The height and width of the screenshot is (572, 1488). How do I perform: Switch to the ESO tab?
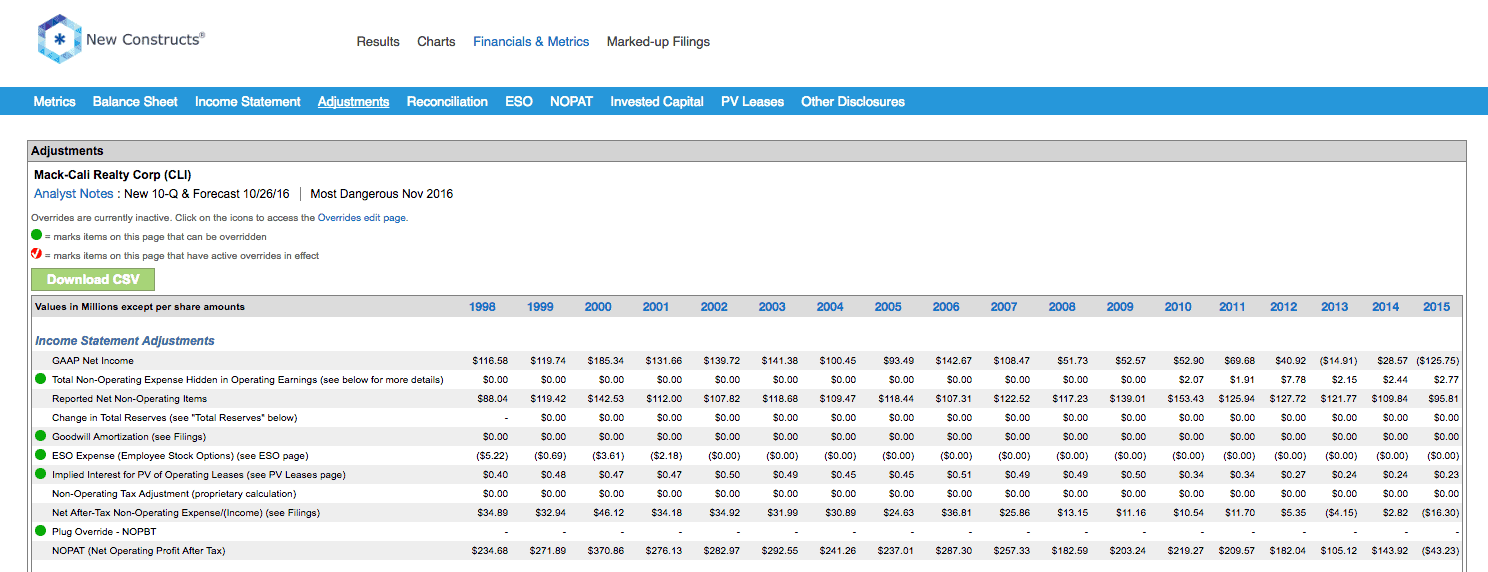519,101
